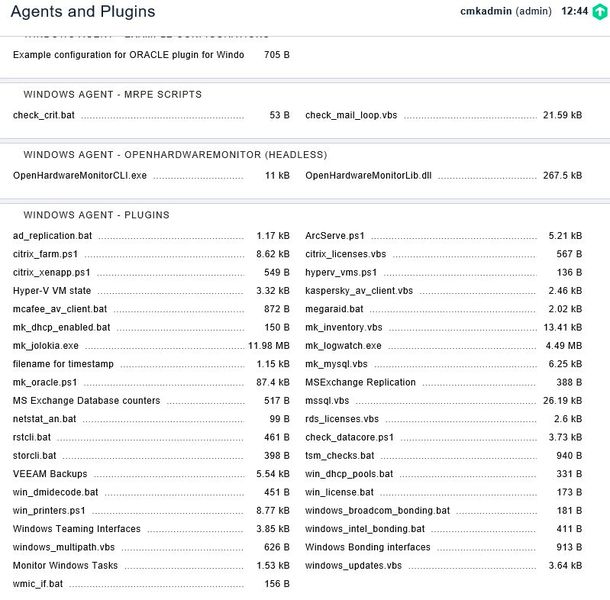Download mk_mysql.vbs plugin

click(336, 364)
